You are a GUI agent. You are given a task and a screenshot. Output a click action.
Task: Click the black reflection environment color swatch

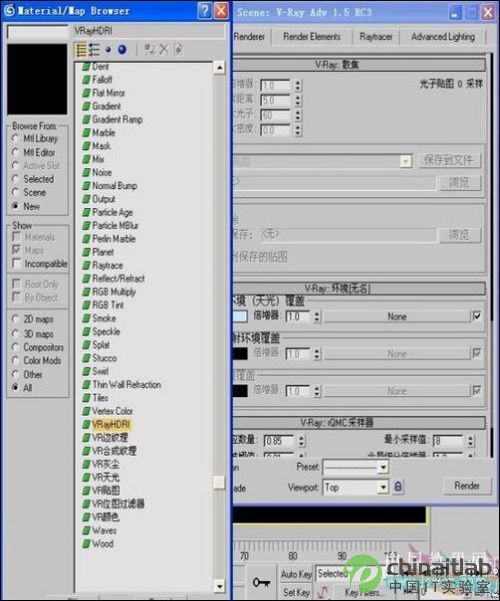point(240,354)
